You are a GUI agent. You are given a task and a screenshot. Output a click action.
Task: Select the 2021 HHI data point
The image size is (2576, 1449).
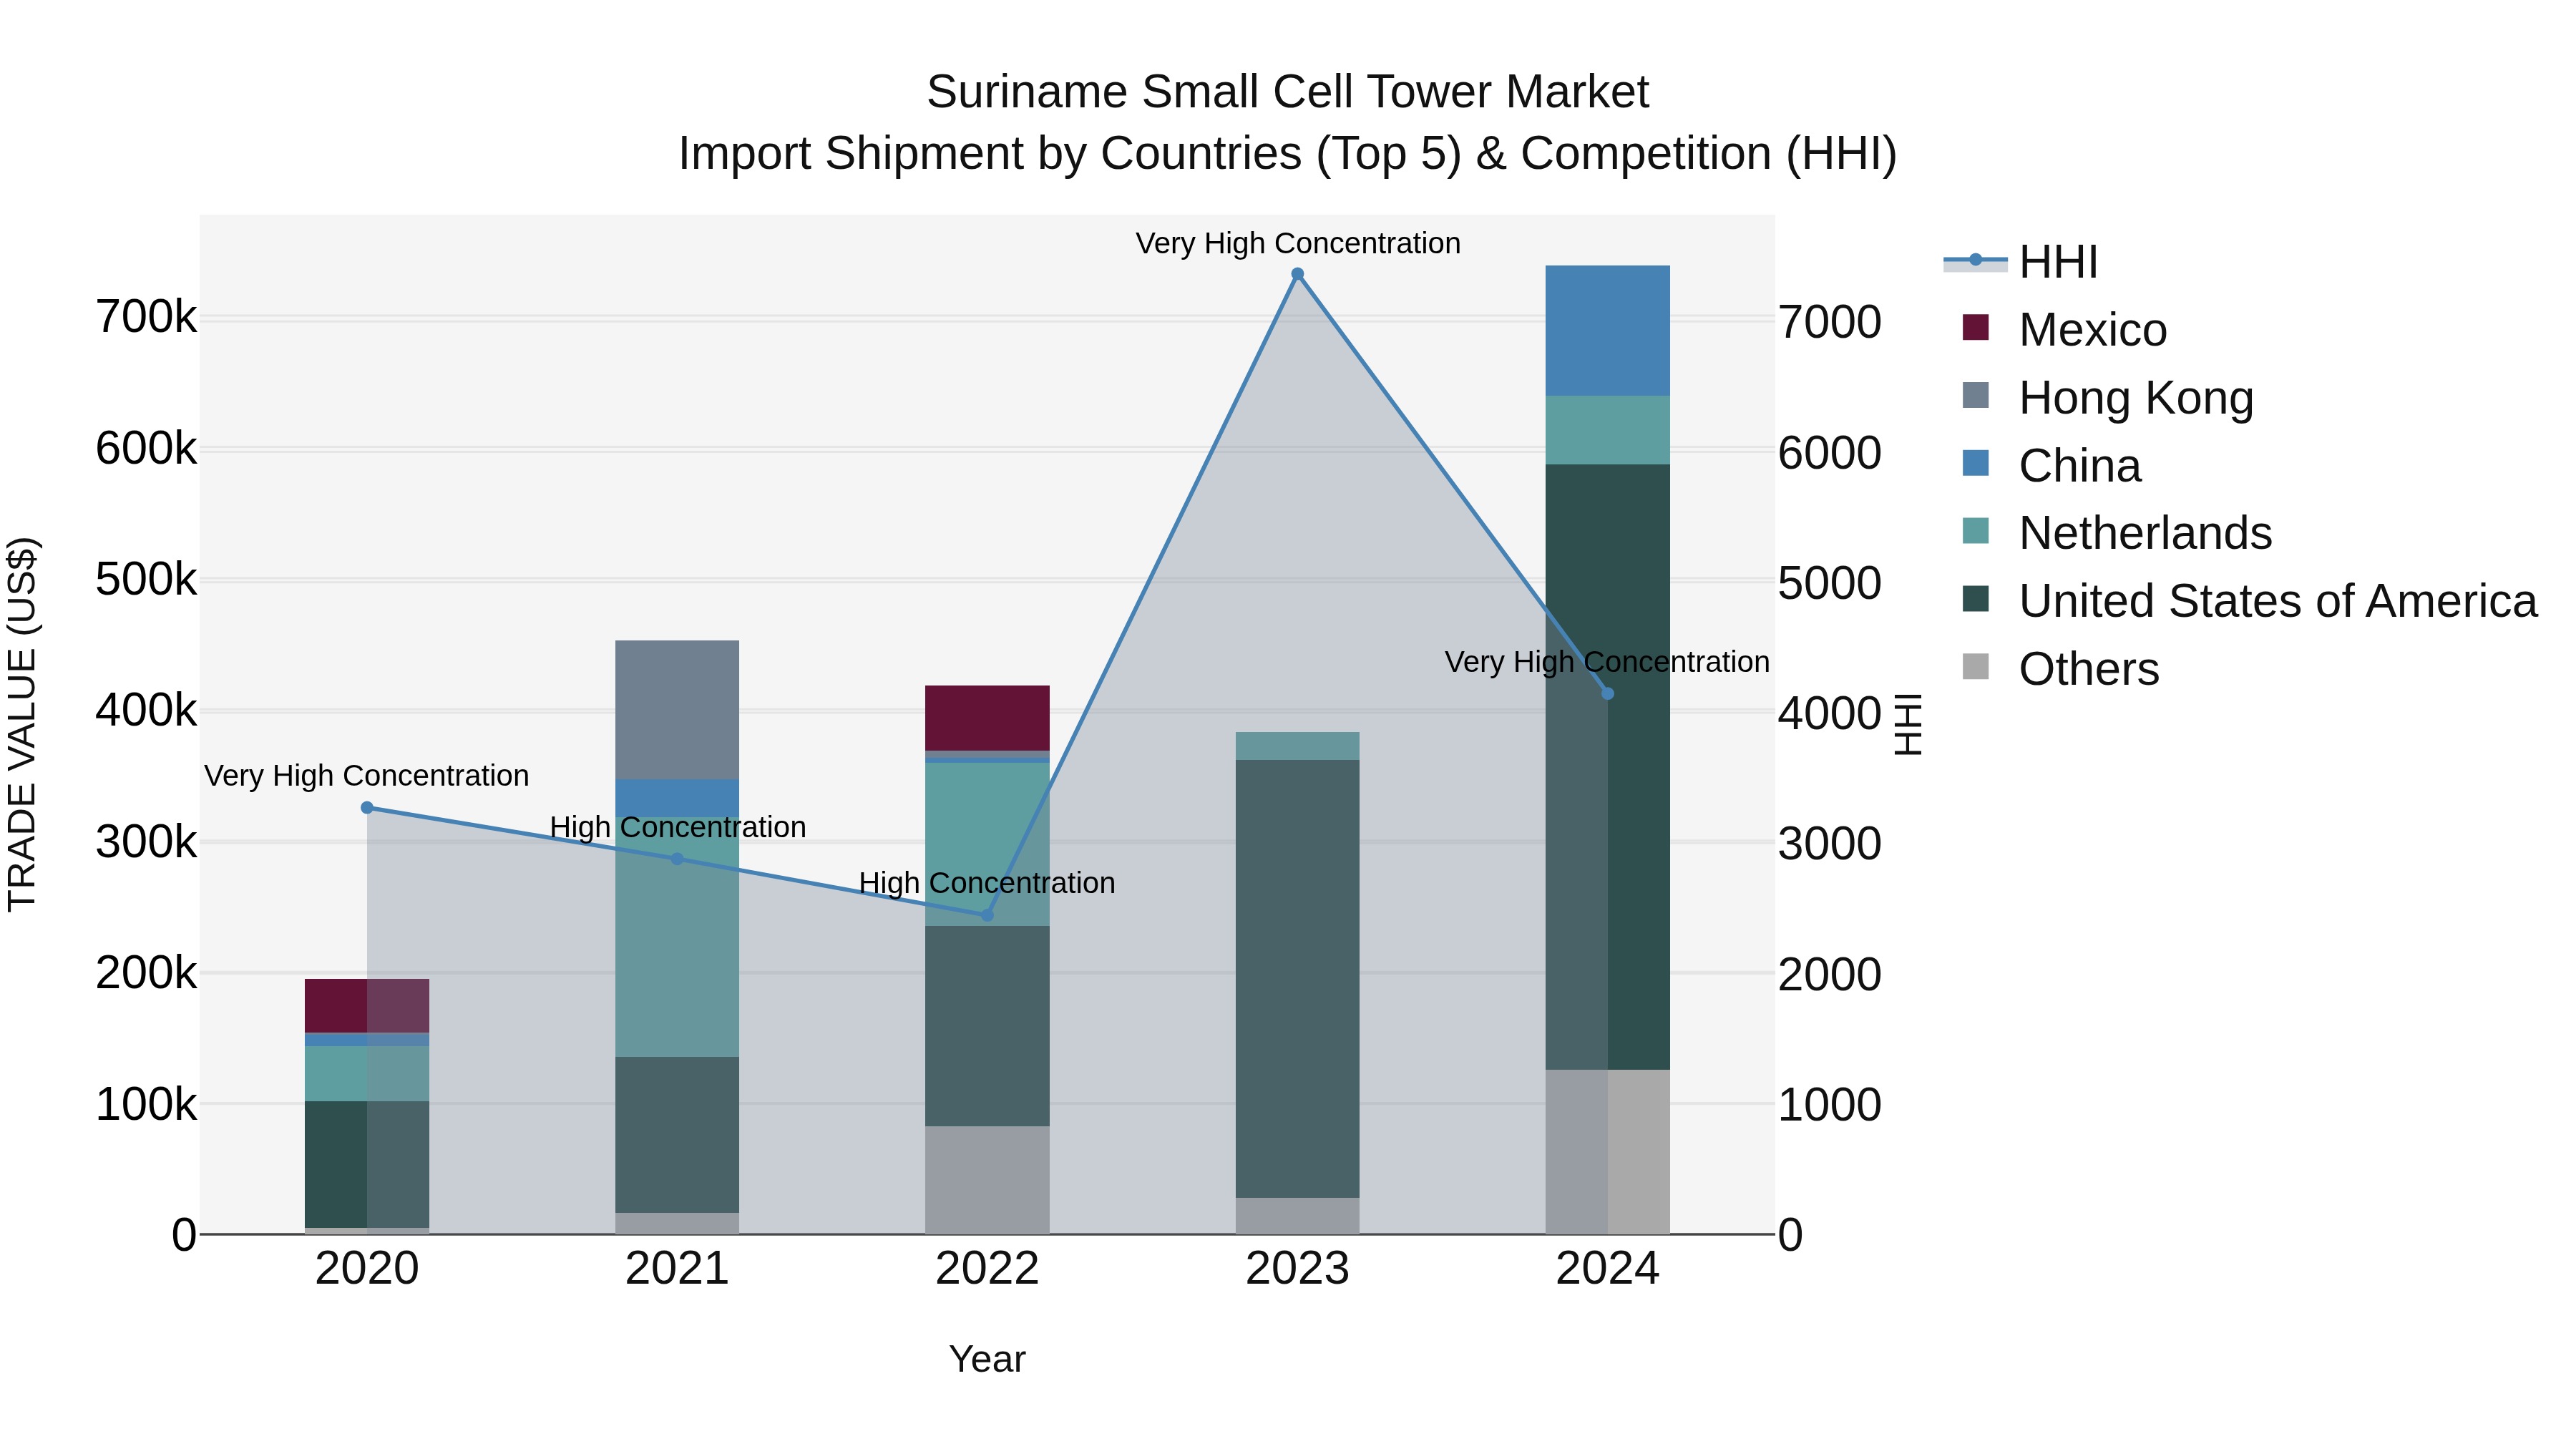coord(677,859)
